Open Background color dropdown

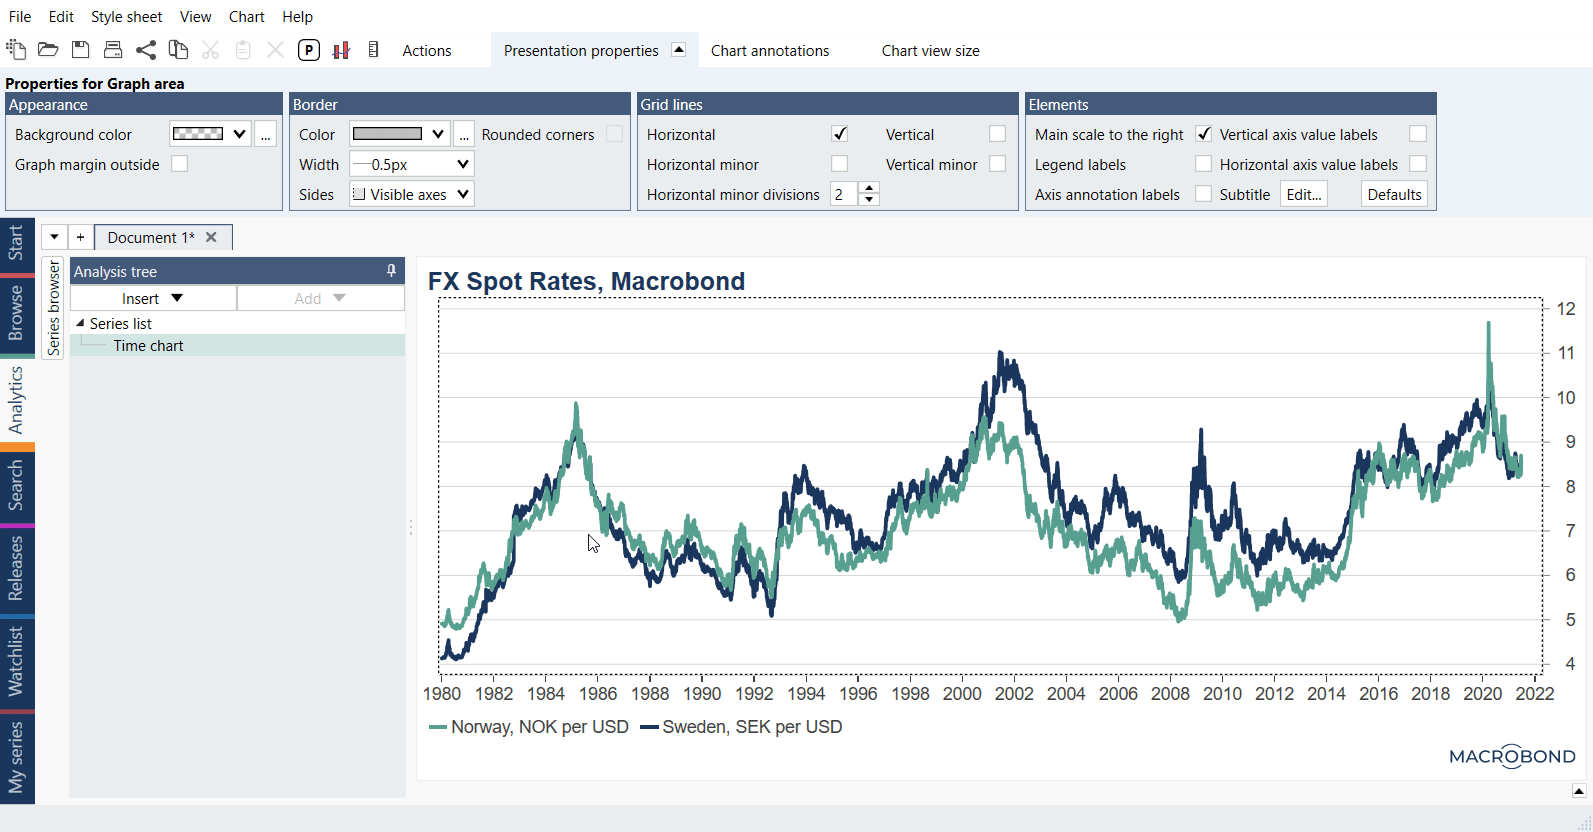[x=210, y=134]
